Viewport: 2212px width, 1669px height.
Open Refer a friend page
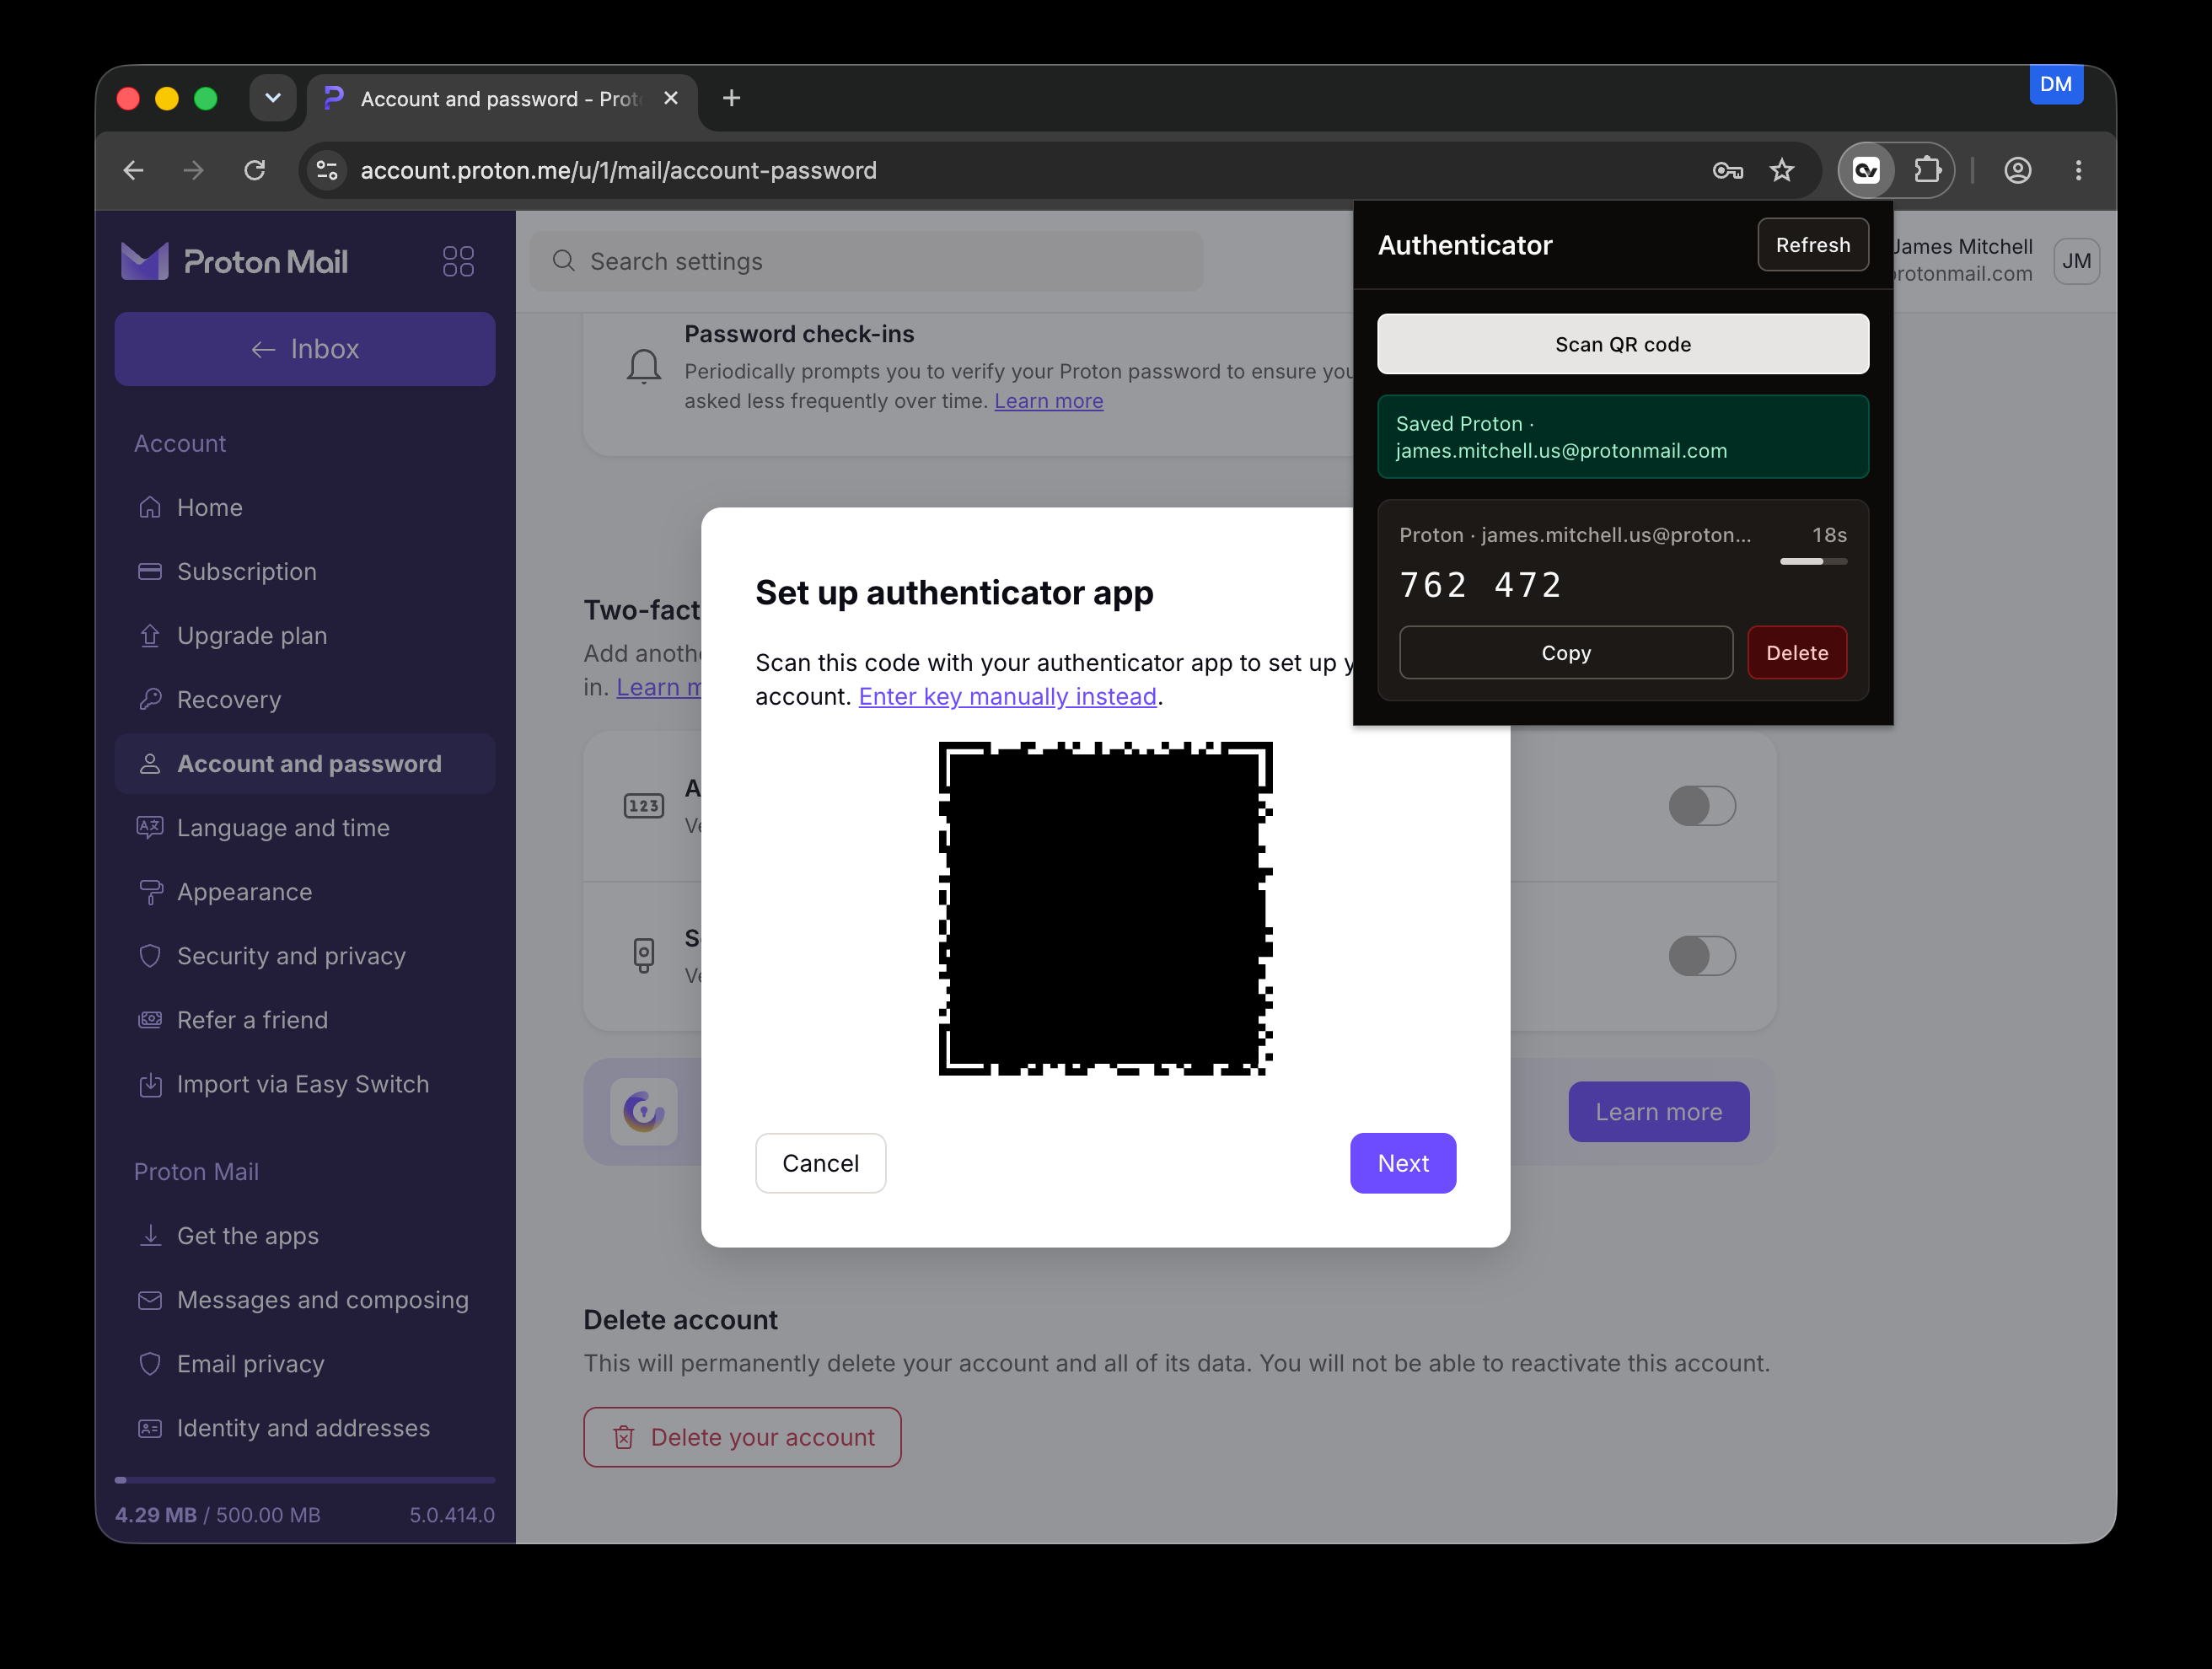click(305, 1020)
